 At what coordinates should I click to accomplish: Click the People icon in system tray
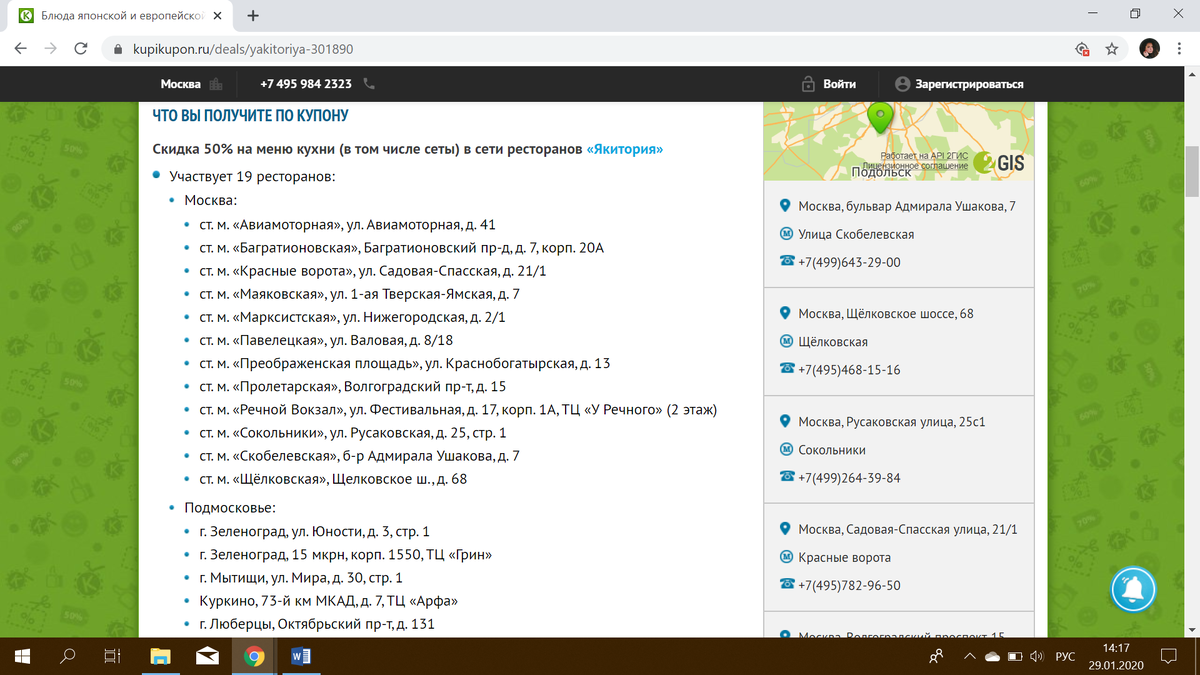[936, 657]
